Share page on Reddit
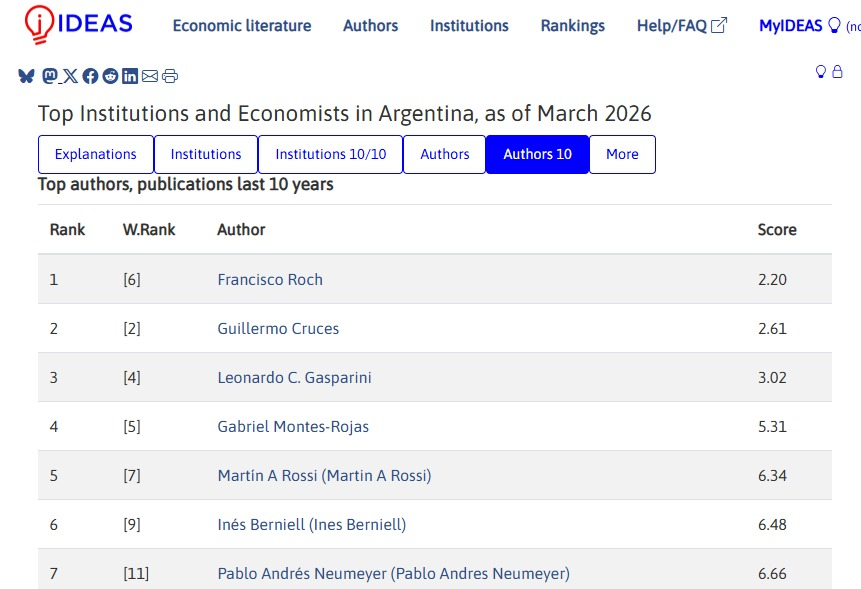 pos(110,76)
